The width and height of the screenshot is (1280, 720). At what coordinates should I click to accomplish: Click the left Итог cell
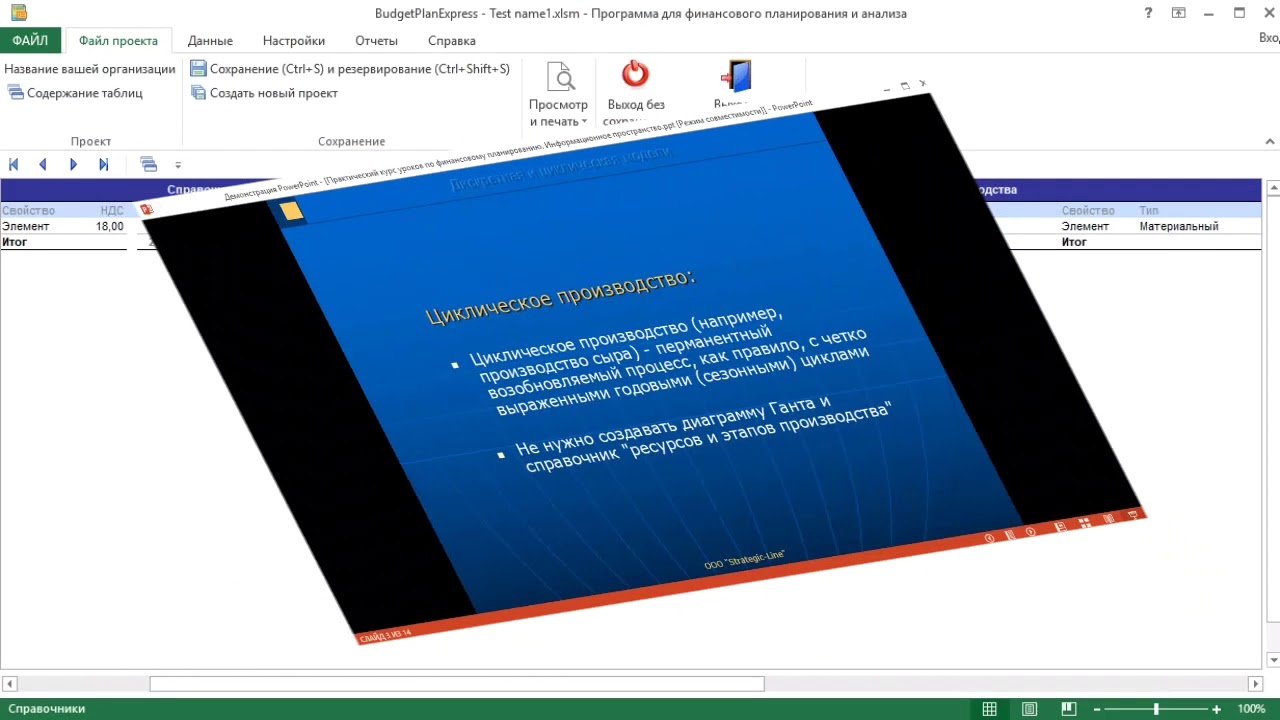15,242
